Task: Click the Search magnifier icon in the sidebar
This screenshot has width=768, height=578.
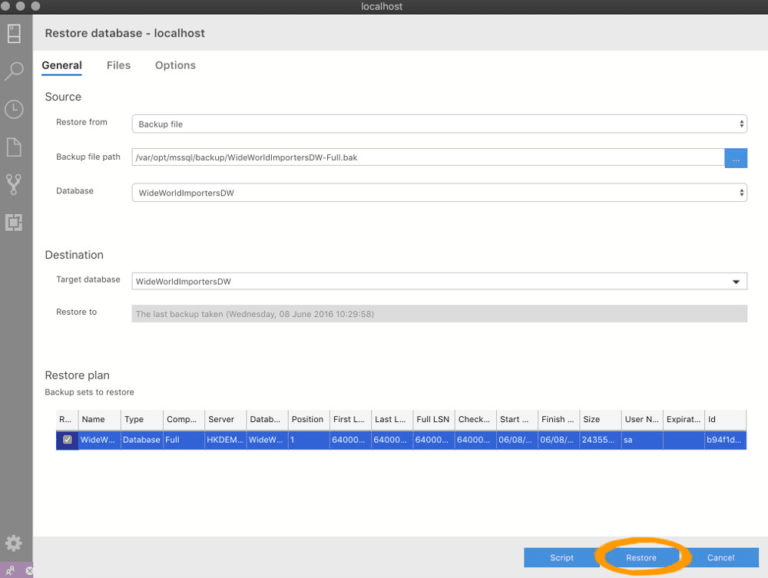Action: 14,71
